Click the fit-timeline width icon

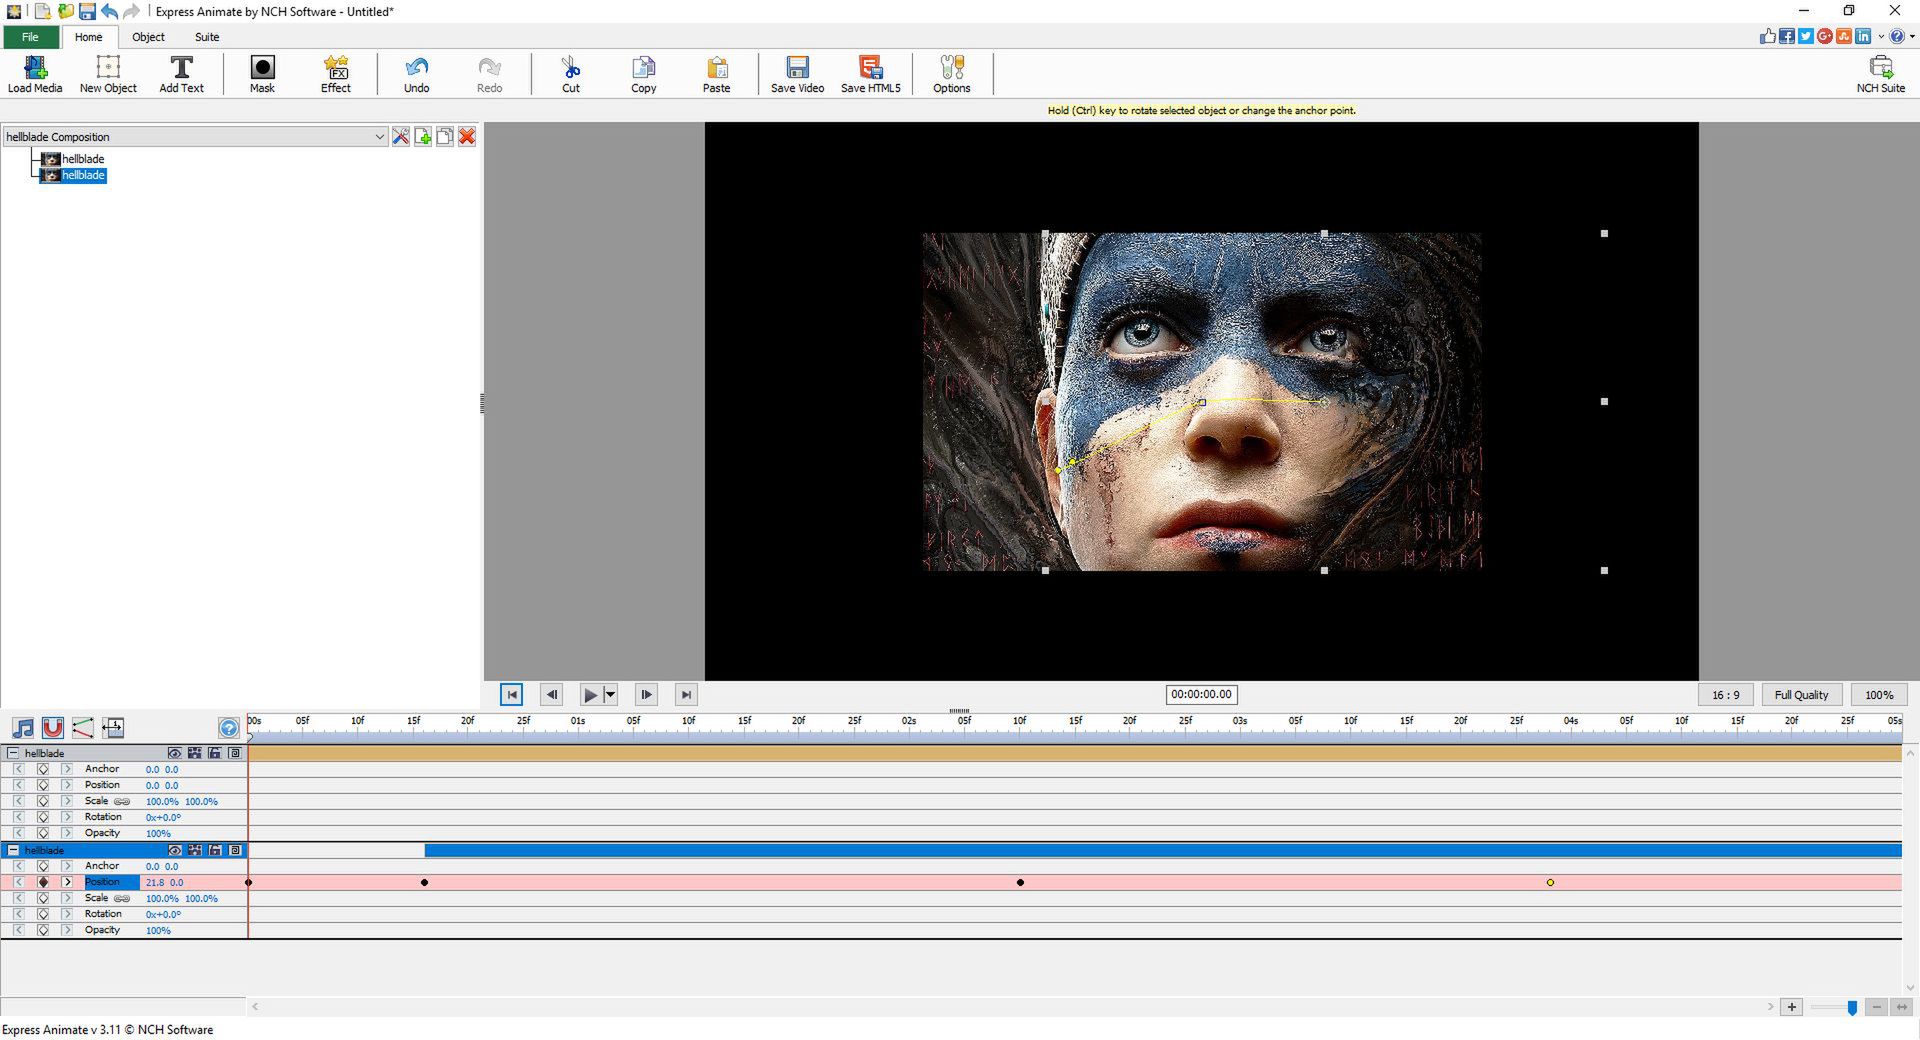click(113, 728)
